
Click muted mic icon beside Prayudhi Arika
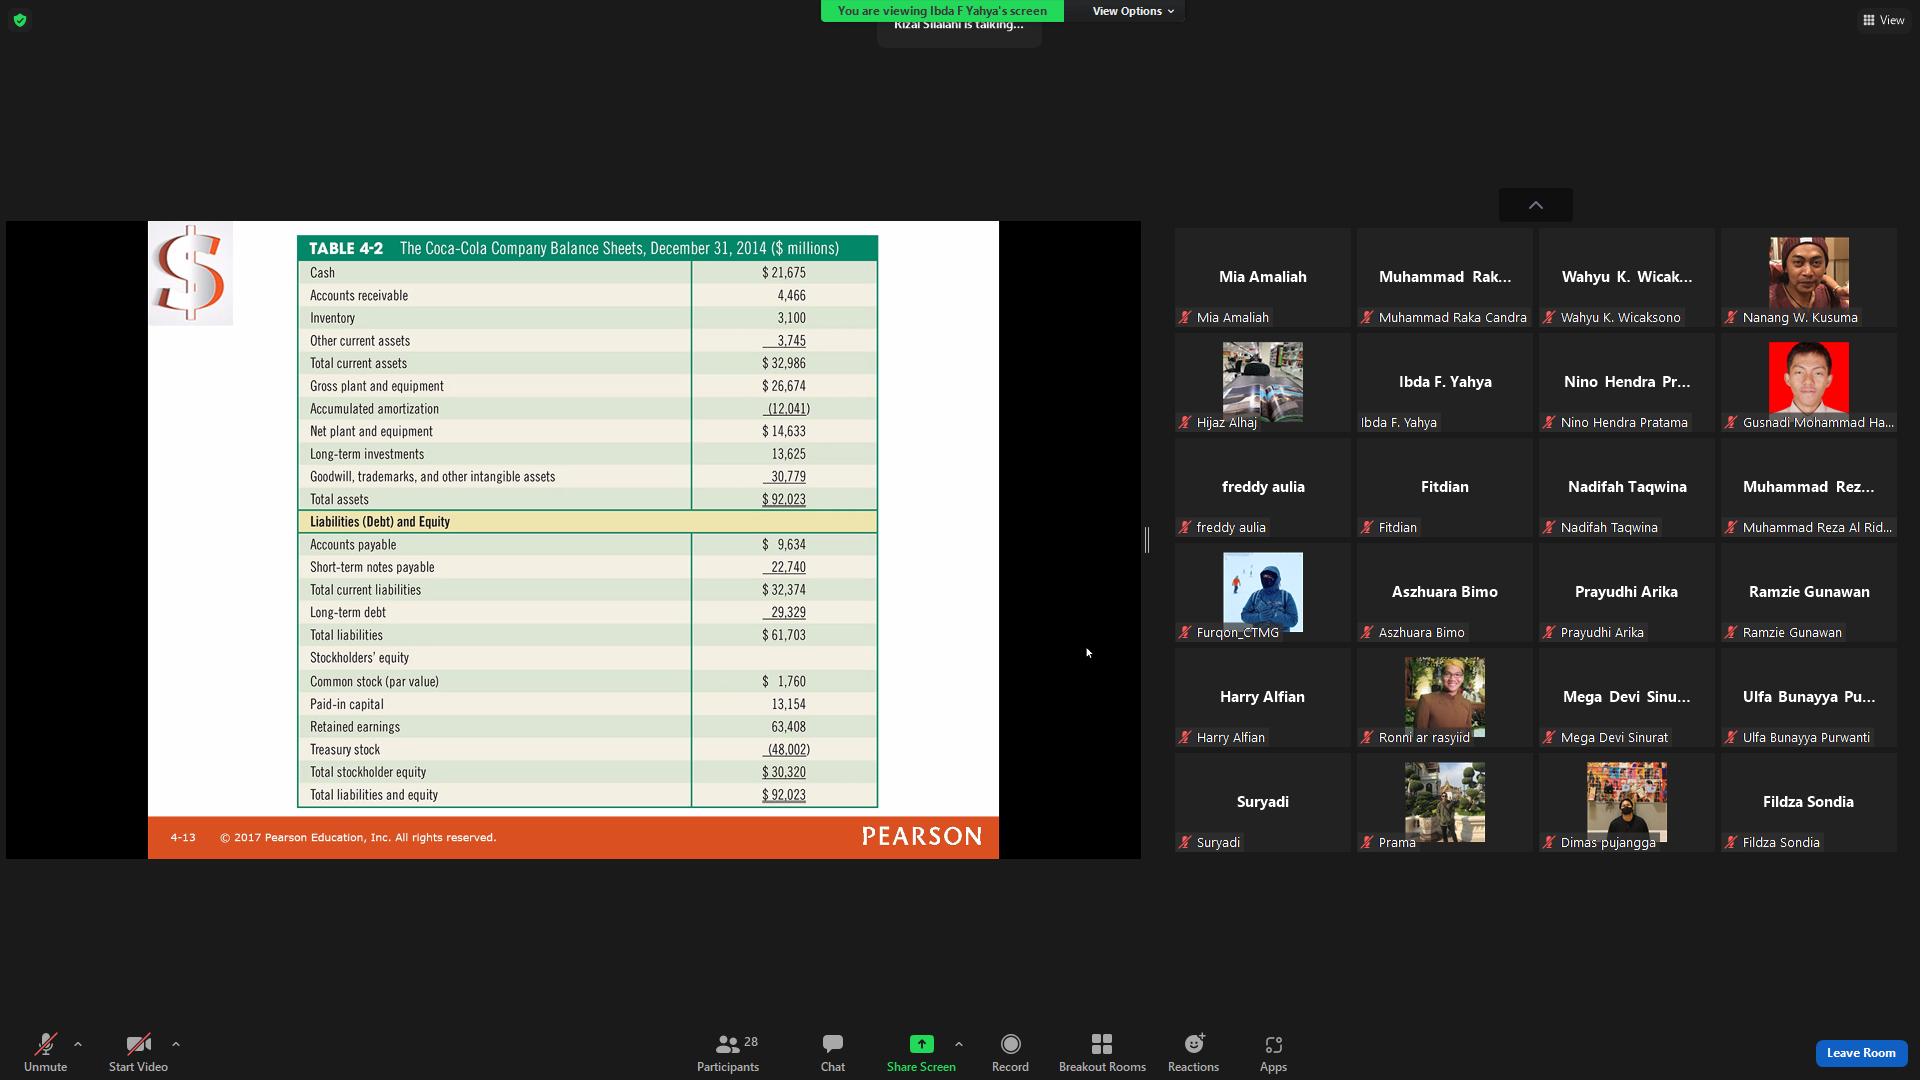click(x=1549, y=633)
